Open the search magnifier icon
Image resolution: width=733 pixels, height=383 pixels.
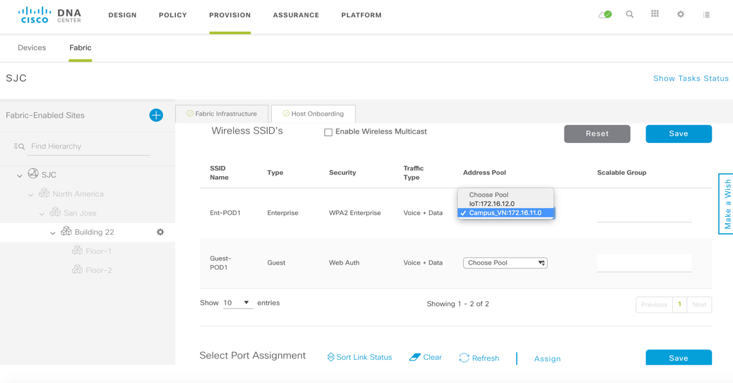point(630,14)
